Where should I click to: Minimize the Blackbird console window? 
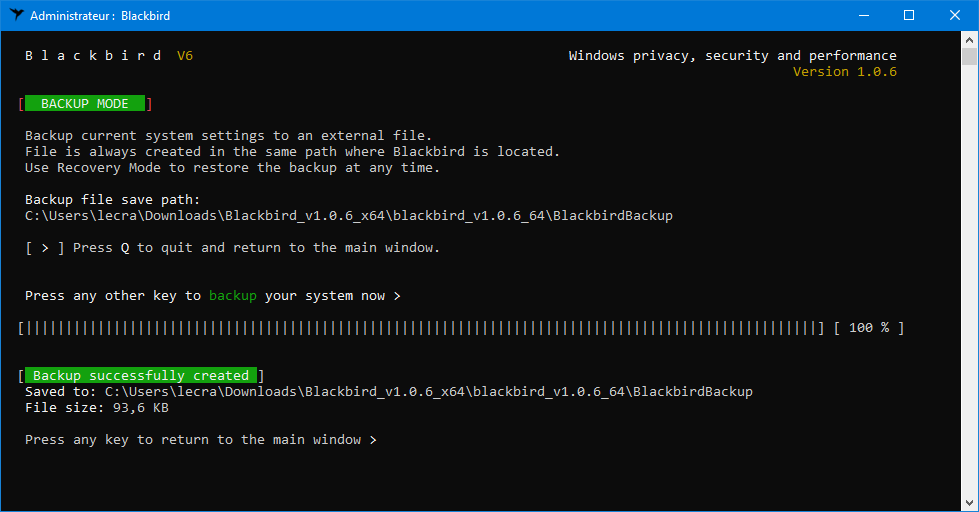click(x=864, y=15)
